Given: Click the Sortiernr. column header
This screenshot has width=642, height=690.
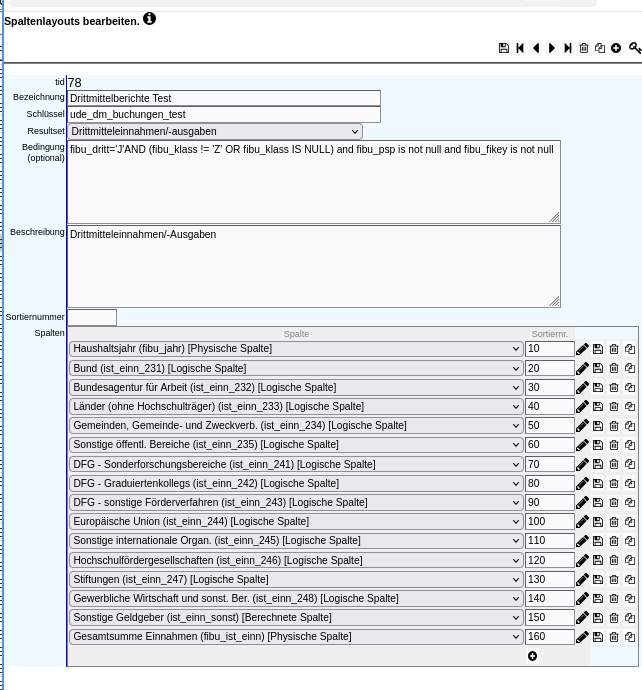Looking at the screenshot, I should (550, 334).
